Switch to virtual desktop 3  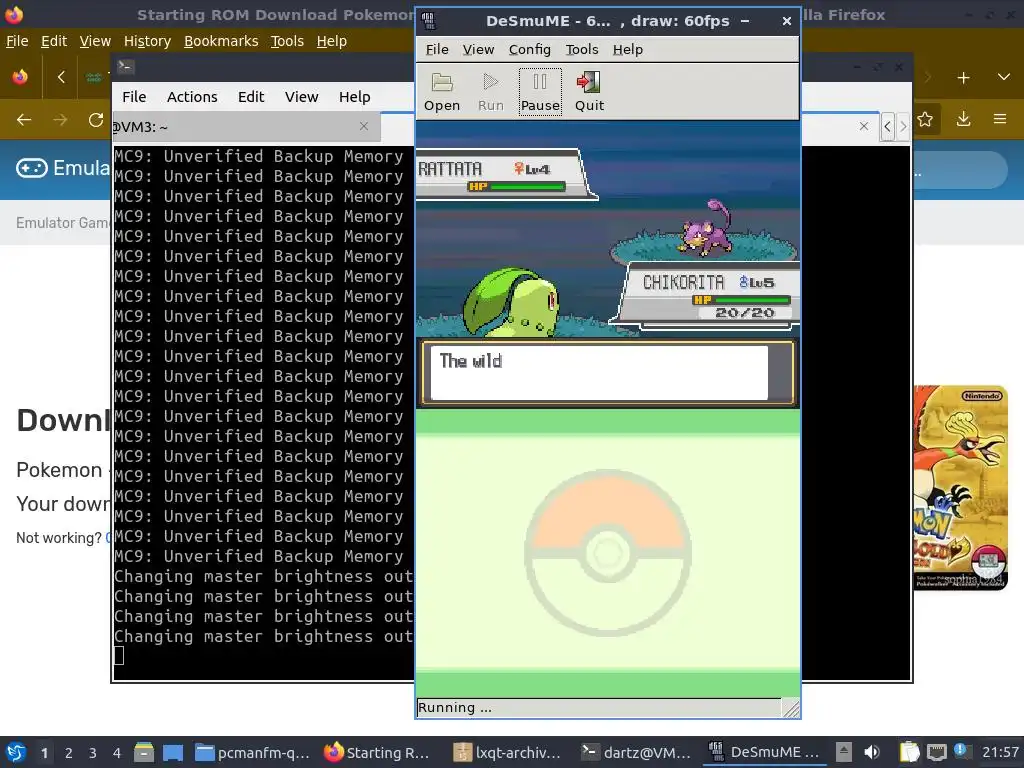[93, 753]
